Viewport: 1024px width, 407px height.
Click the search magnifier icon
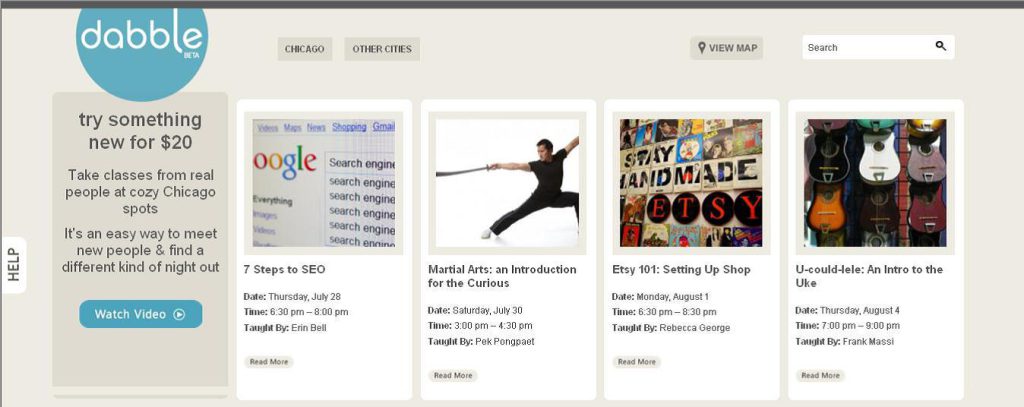[940, 47]
